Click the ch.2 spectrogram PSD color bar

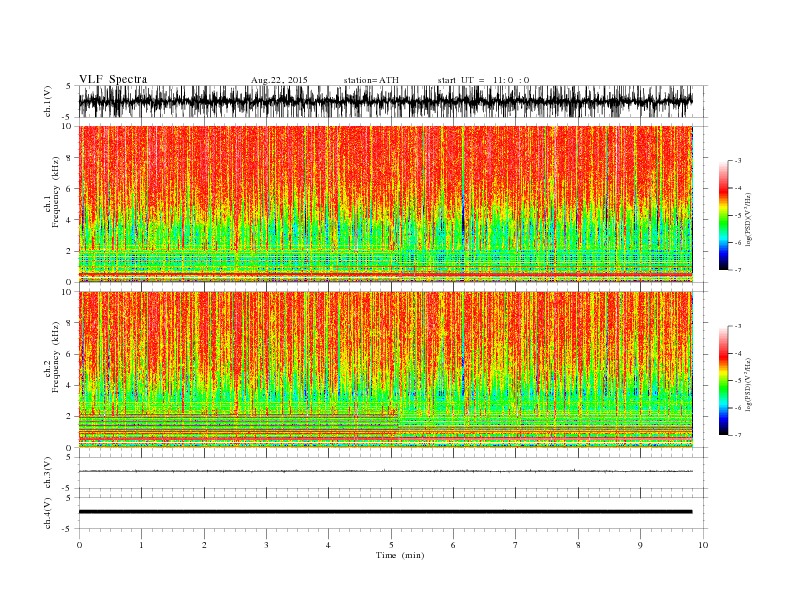click(723, 380)
